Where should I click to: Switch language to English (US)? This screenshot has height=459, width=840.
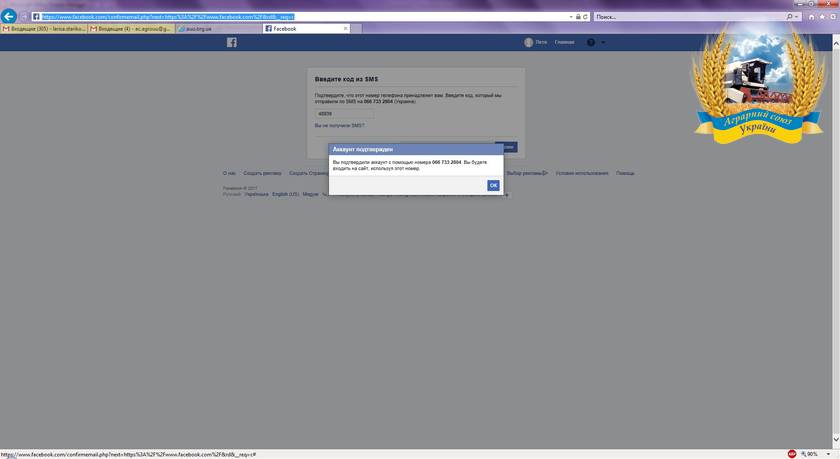click(x=286, y=194)
